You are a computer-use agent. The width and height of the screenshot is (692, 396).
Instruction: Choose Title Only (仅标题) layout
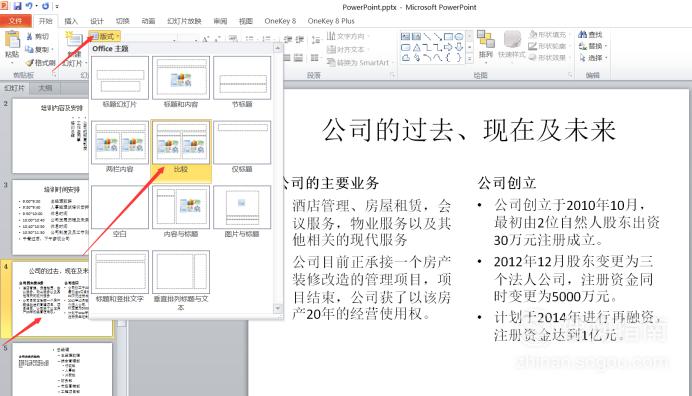point(242,147)
